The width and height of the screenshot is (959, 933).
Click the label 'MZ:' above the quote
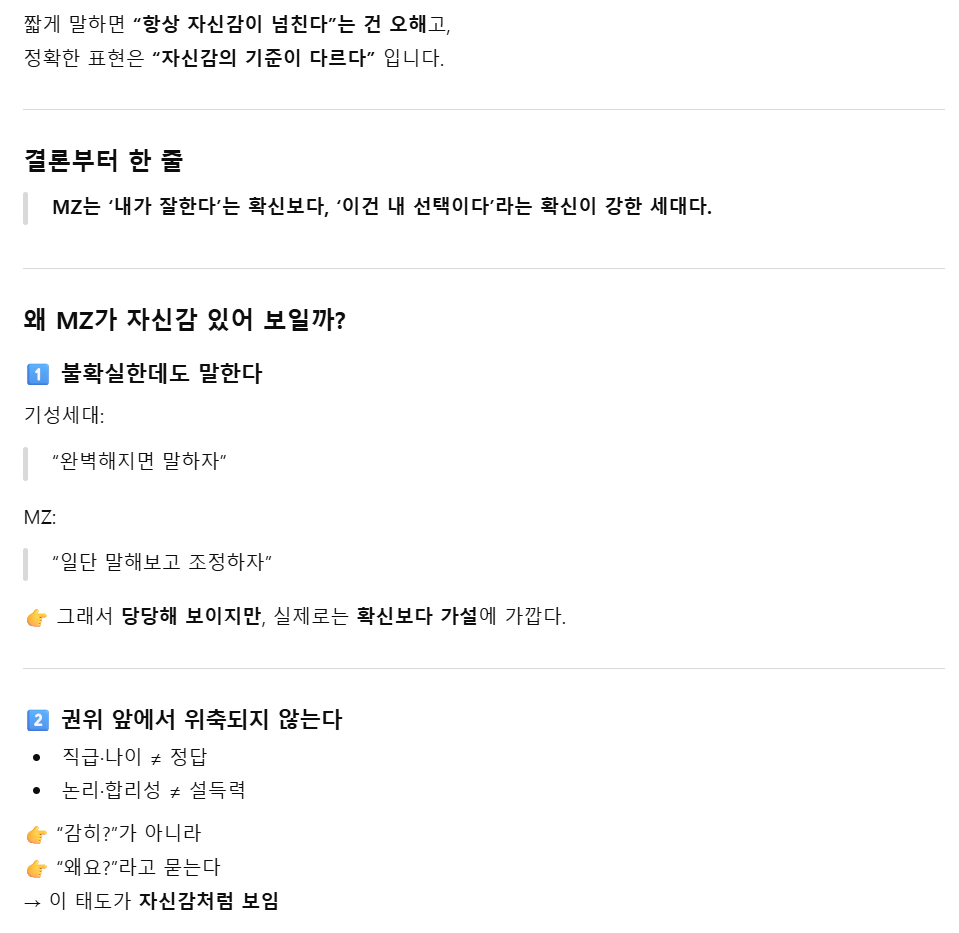click(39, 517)
